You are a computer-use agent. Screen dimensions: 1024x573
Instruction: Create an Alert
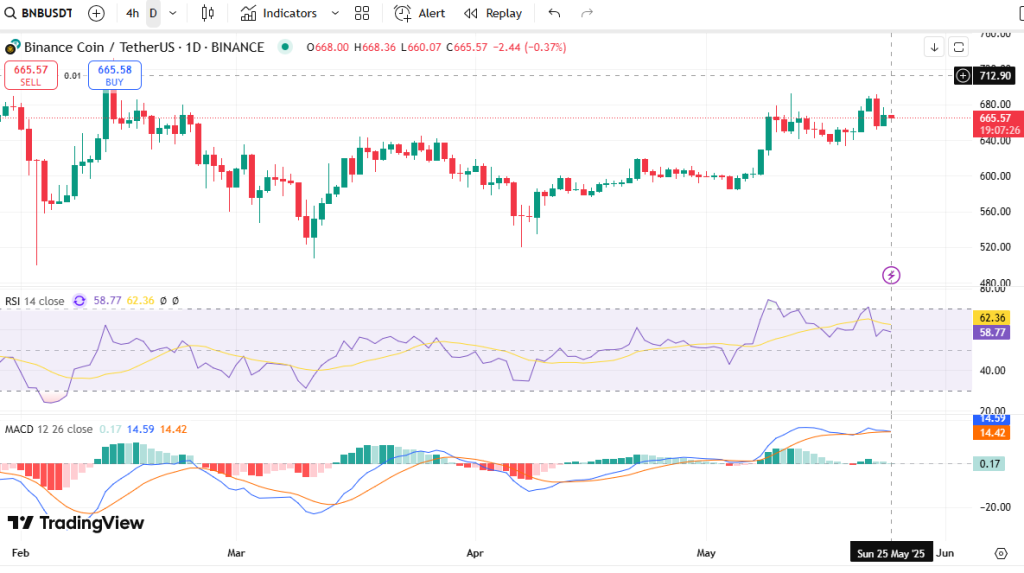coord(419,13)
